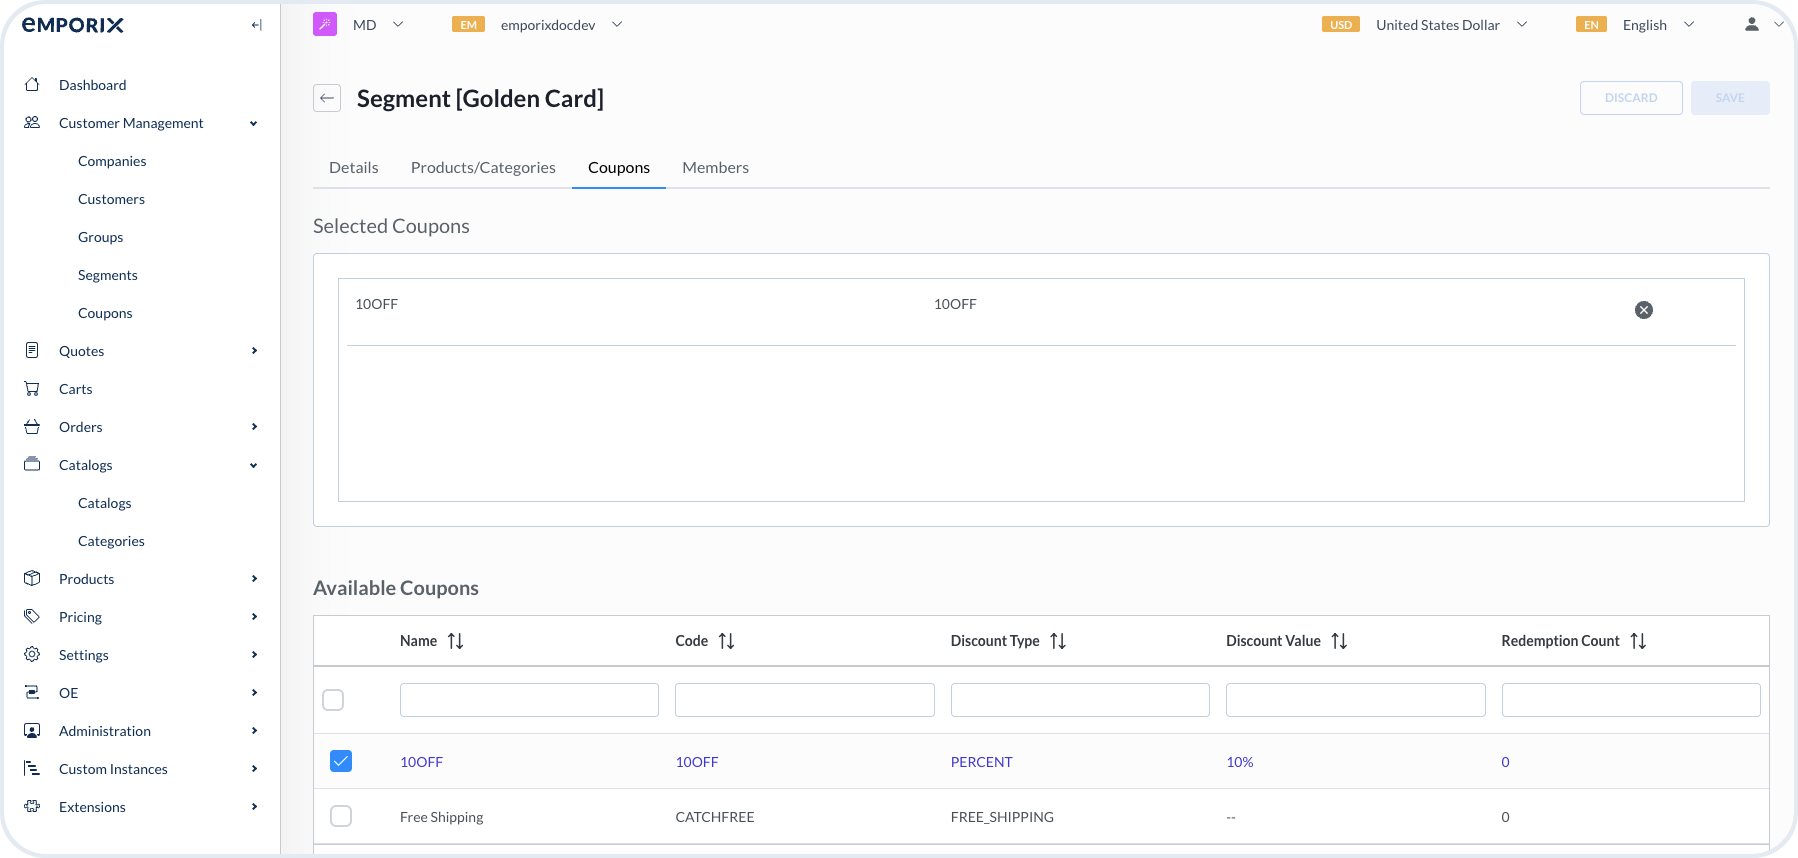Image resolution: width=1798 pixels, height=858 pixels.
Task: Toggle the select-all coupons checkbox
Action: 333,700
